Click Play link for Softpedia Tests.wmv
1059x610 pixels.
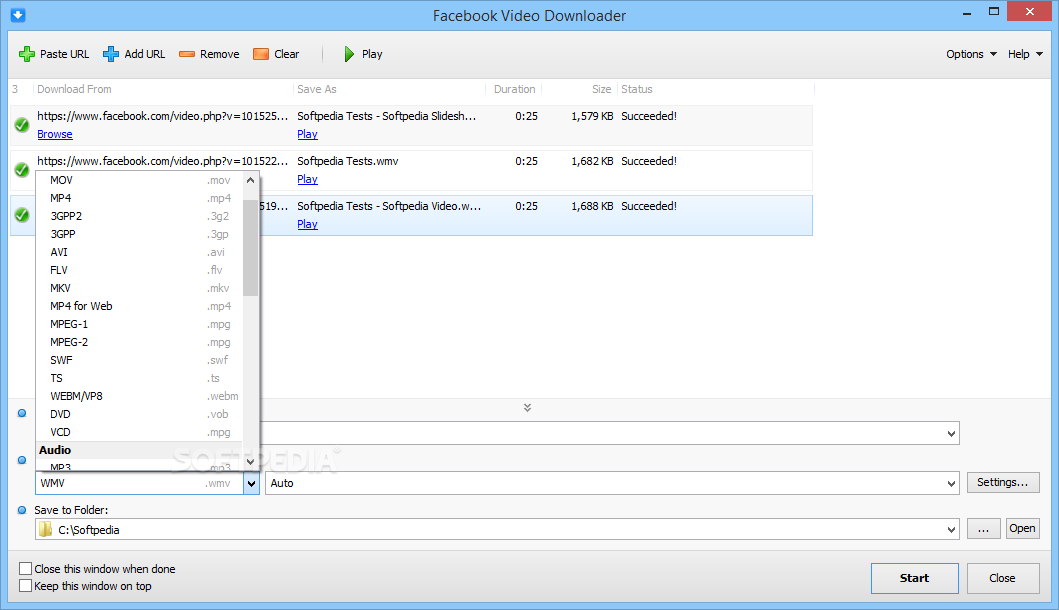(x=307, y=179)
